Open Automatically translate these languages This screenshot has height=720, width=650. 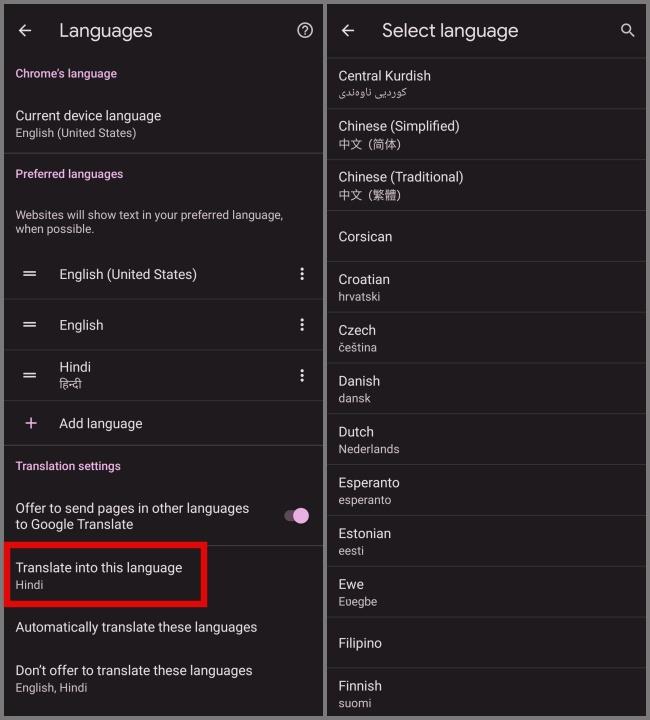163,627
